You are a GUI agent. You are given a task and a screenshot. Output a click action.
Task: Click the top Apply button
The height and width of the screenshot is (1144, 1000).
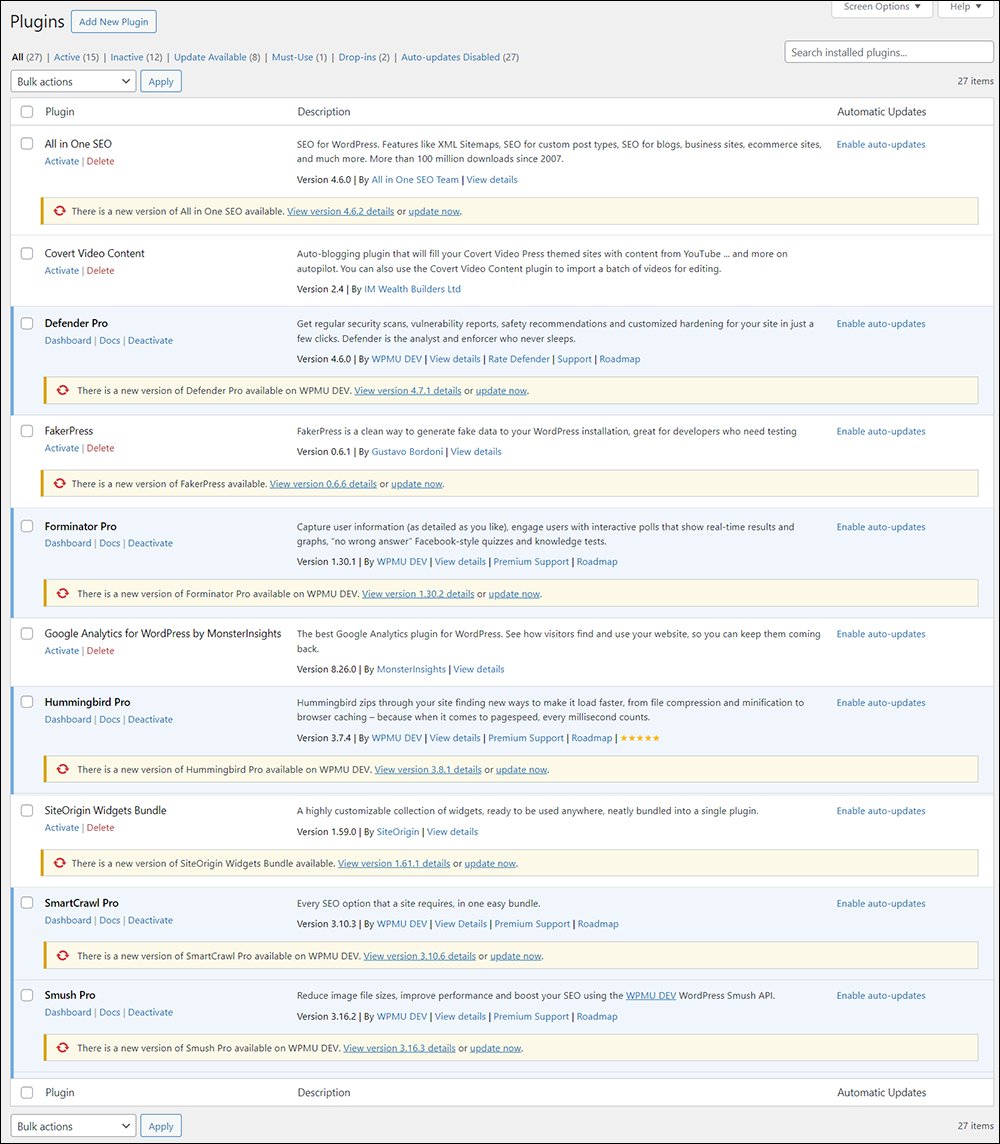point(160,82)
